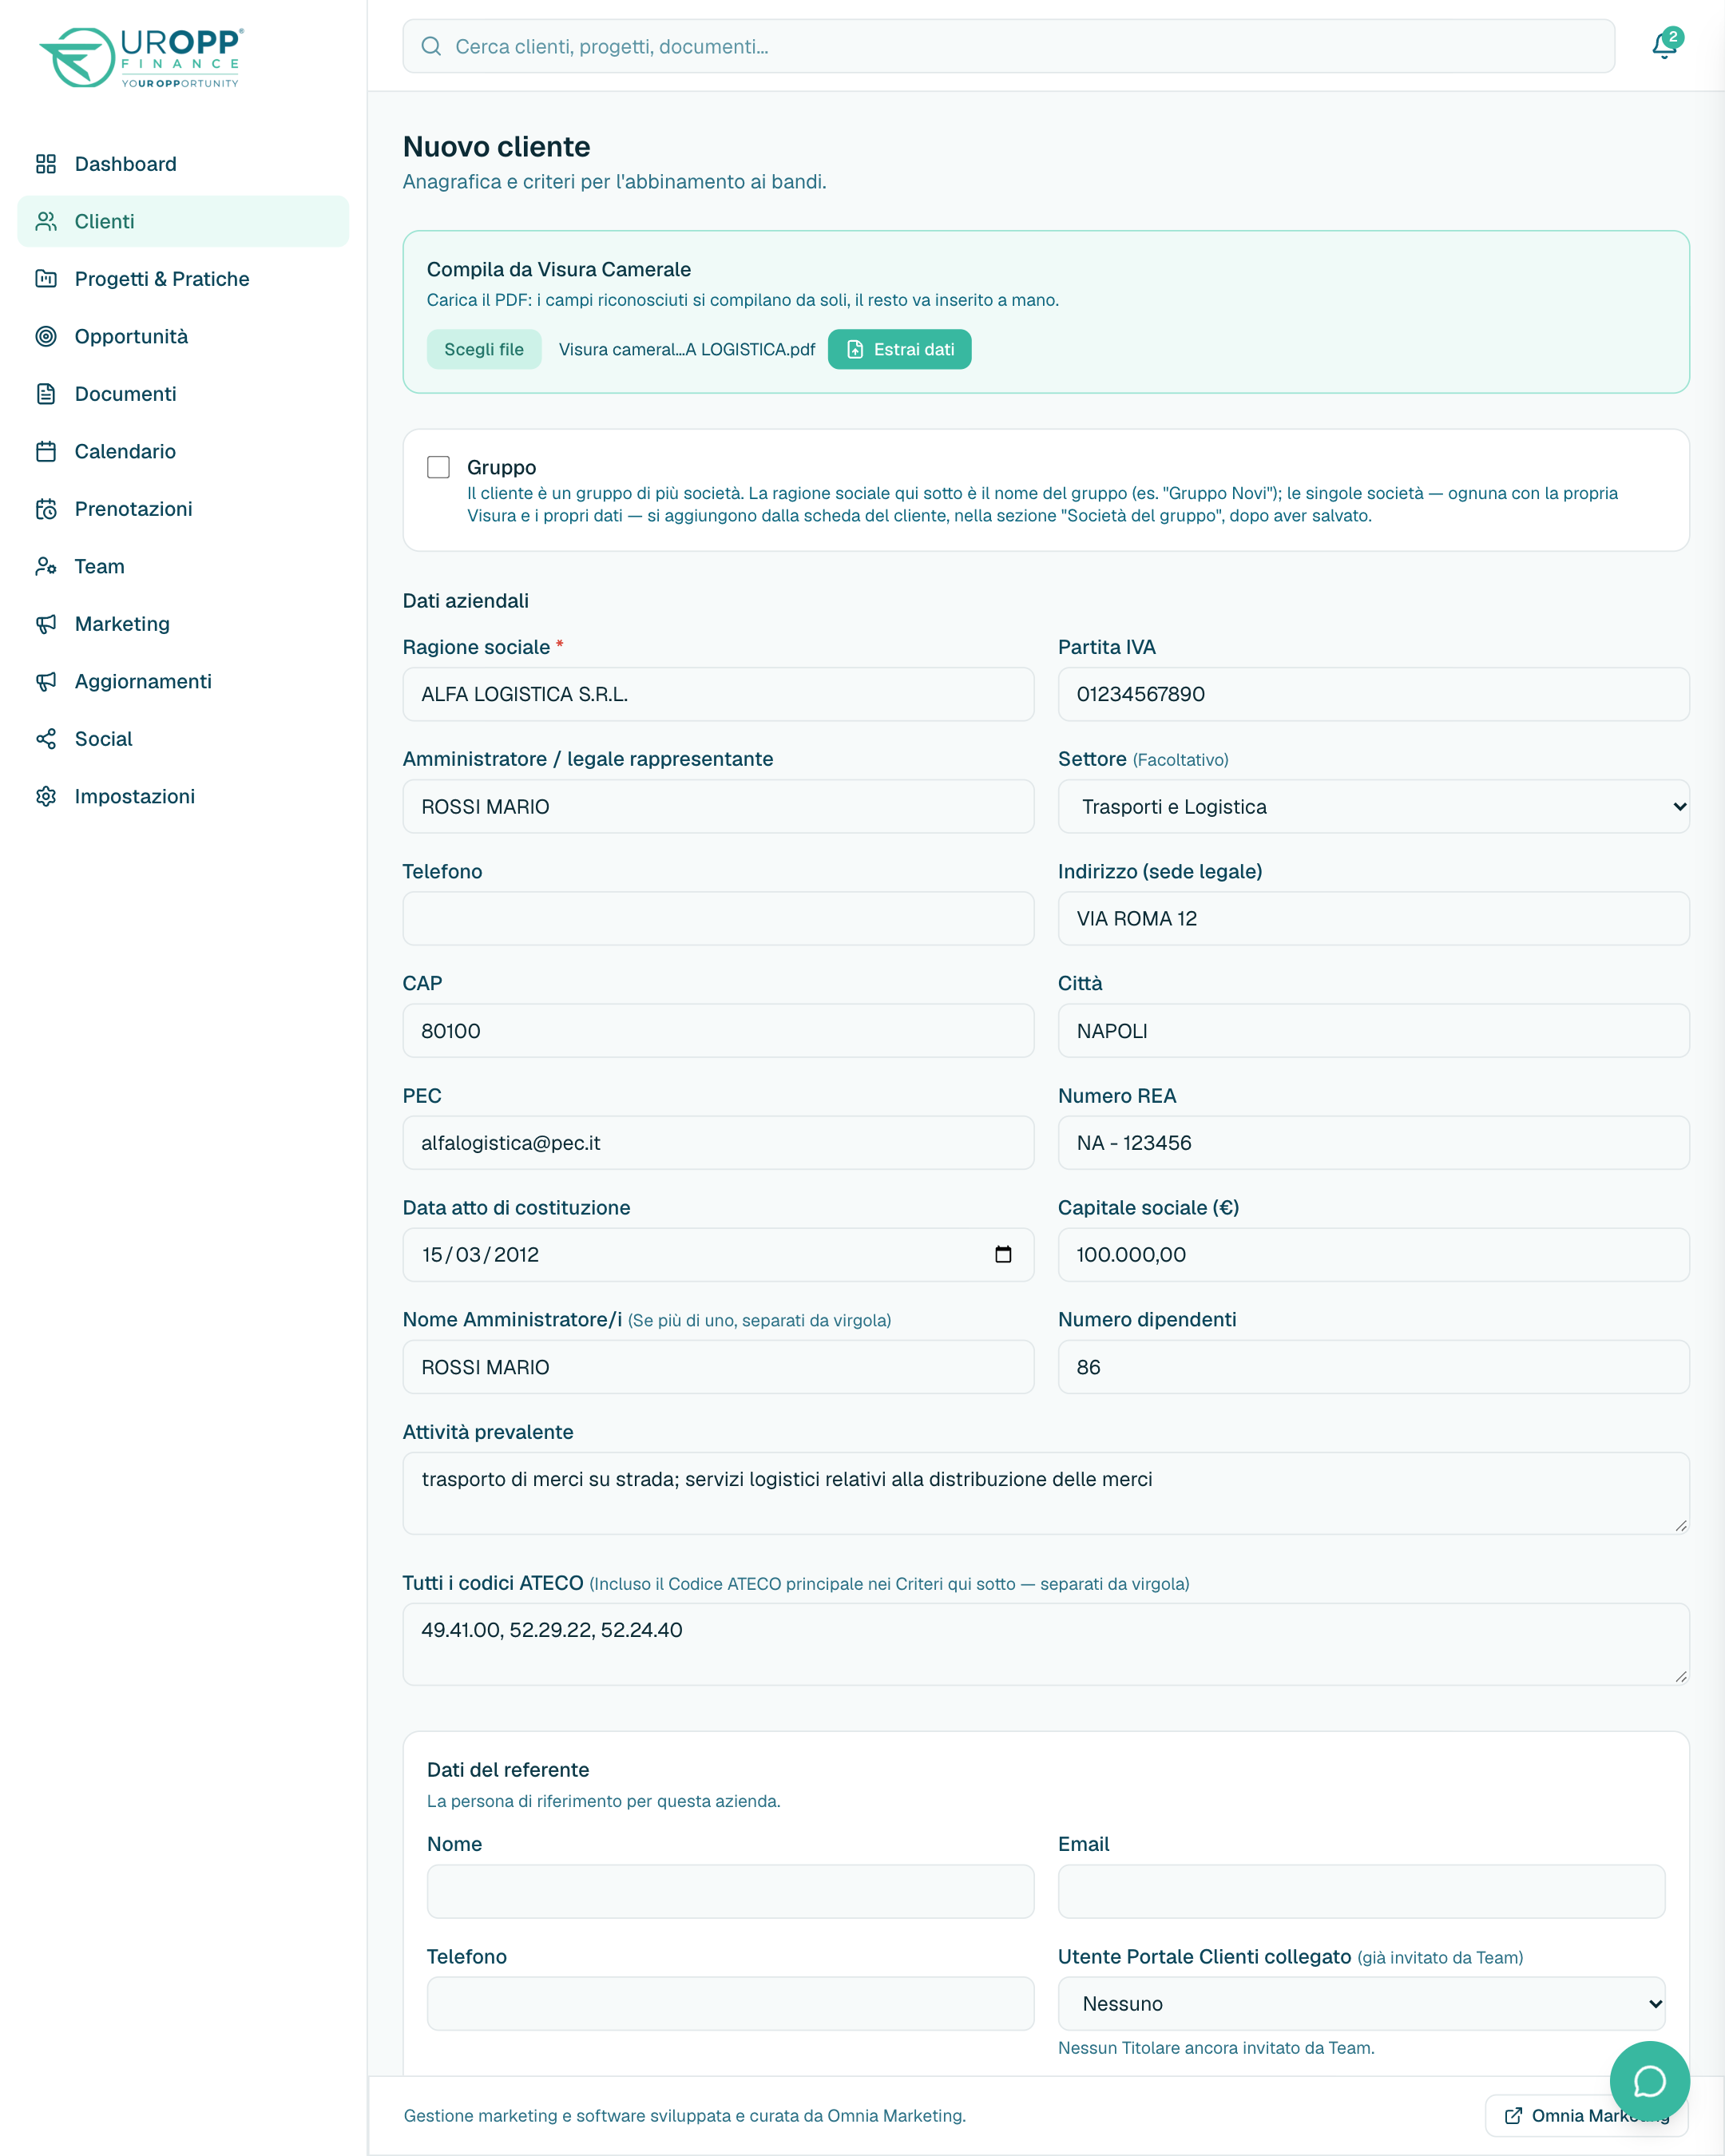
Task: Open the notifications bell icon
Action: click(x=1664, y=45)
